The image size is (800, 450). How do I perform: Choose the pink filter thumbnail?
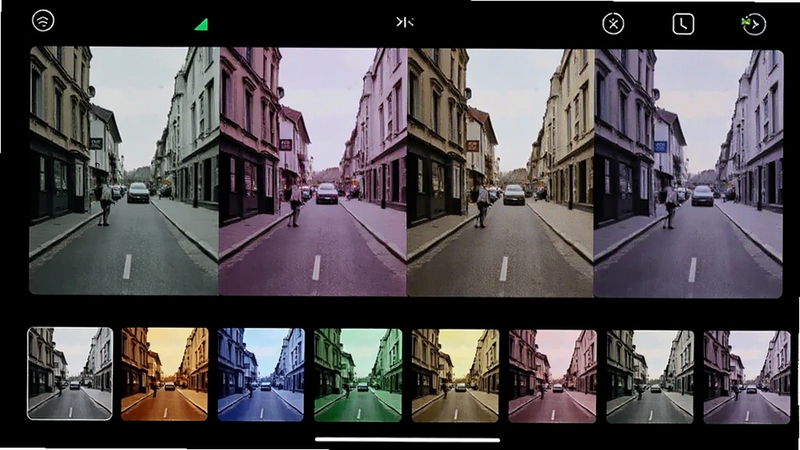553,376
